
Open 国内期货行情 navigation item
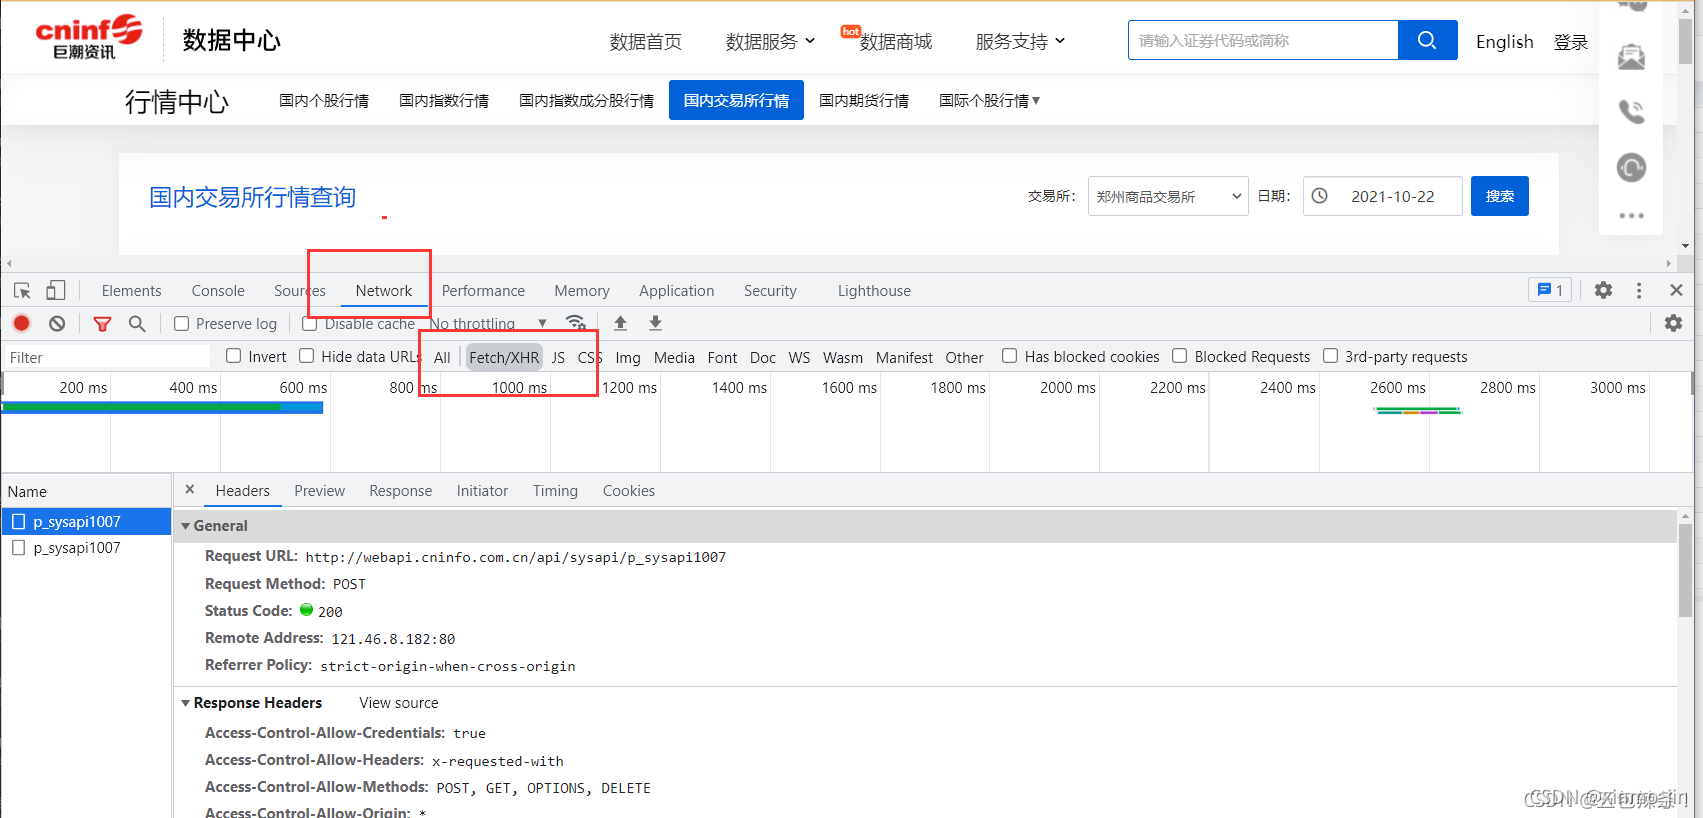pos(864,100)
